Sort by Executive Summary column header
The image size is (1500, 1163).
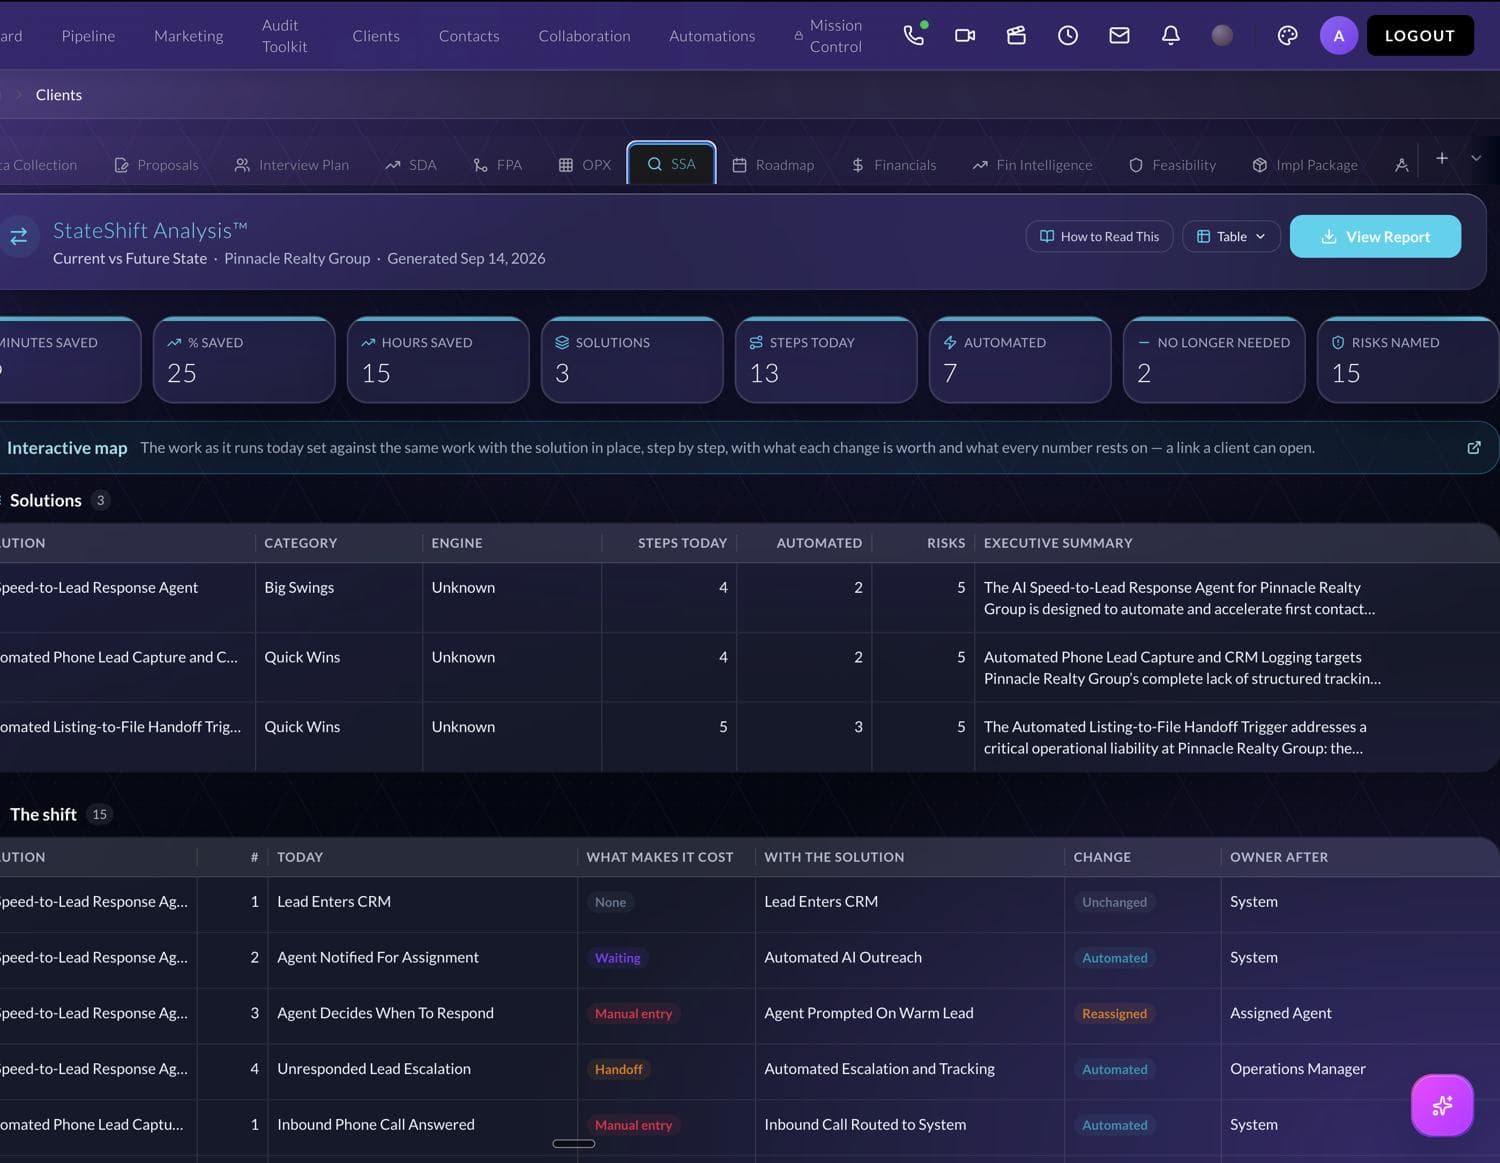[x=1058, y=543]
